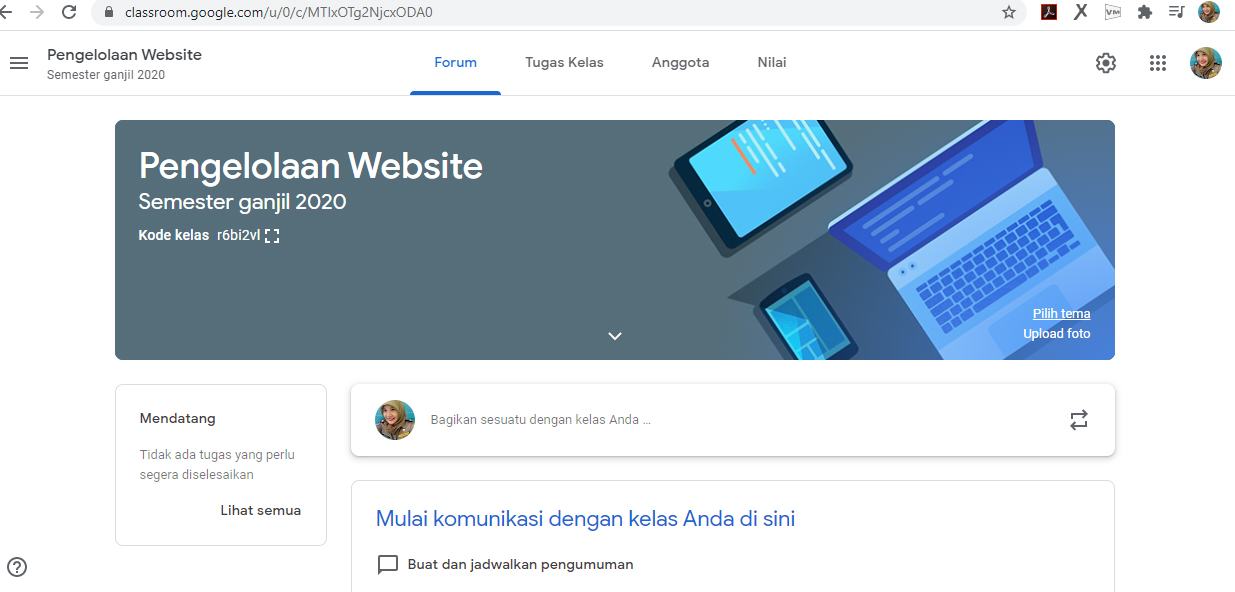Open browser extensions puzzle icon

click(x=1145, y=12)
